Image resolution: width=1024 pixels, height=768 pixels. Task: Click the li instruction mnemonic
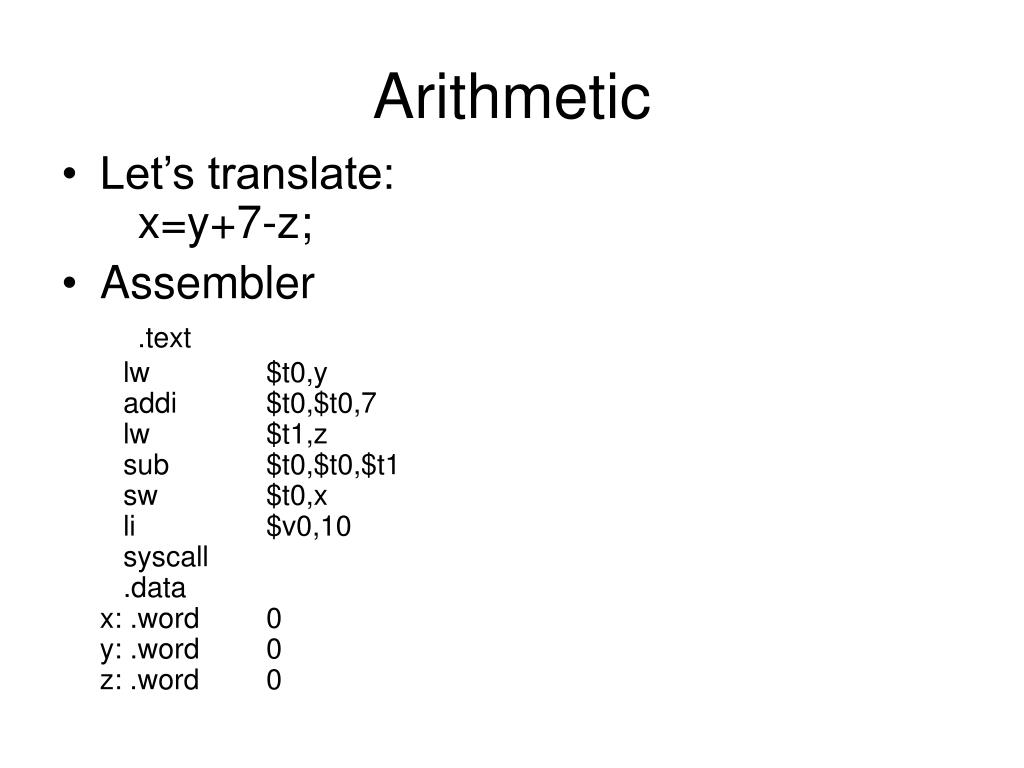click(129, 526)
